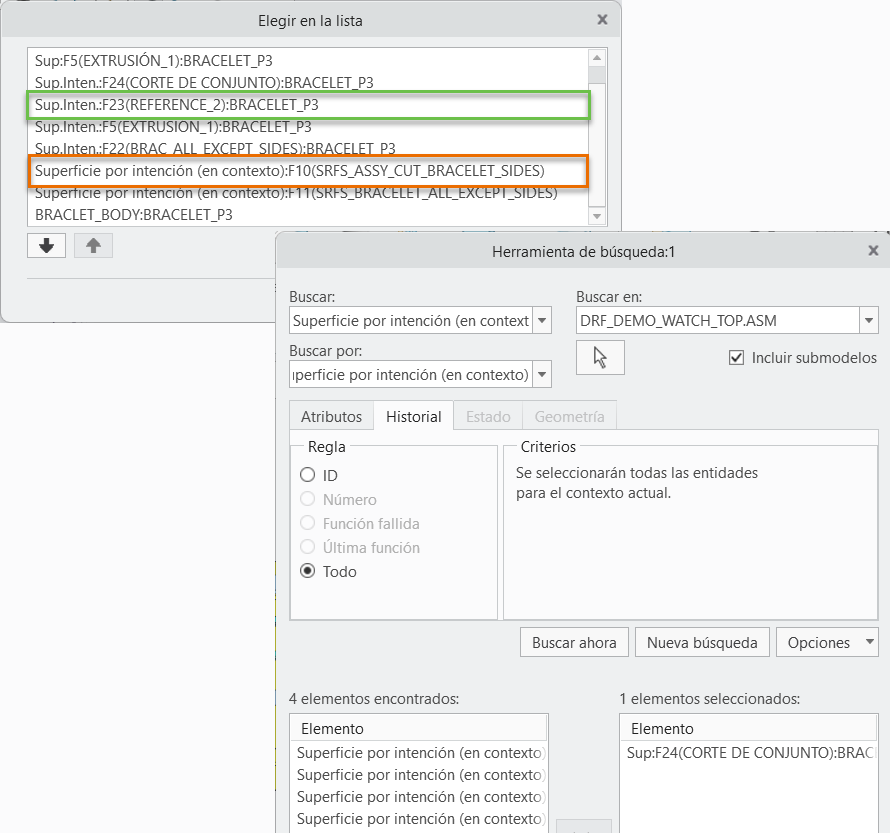The image size is (890, 833).
Task: Select first found Superficie por intención row
Action: (x=419, y=752)
